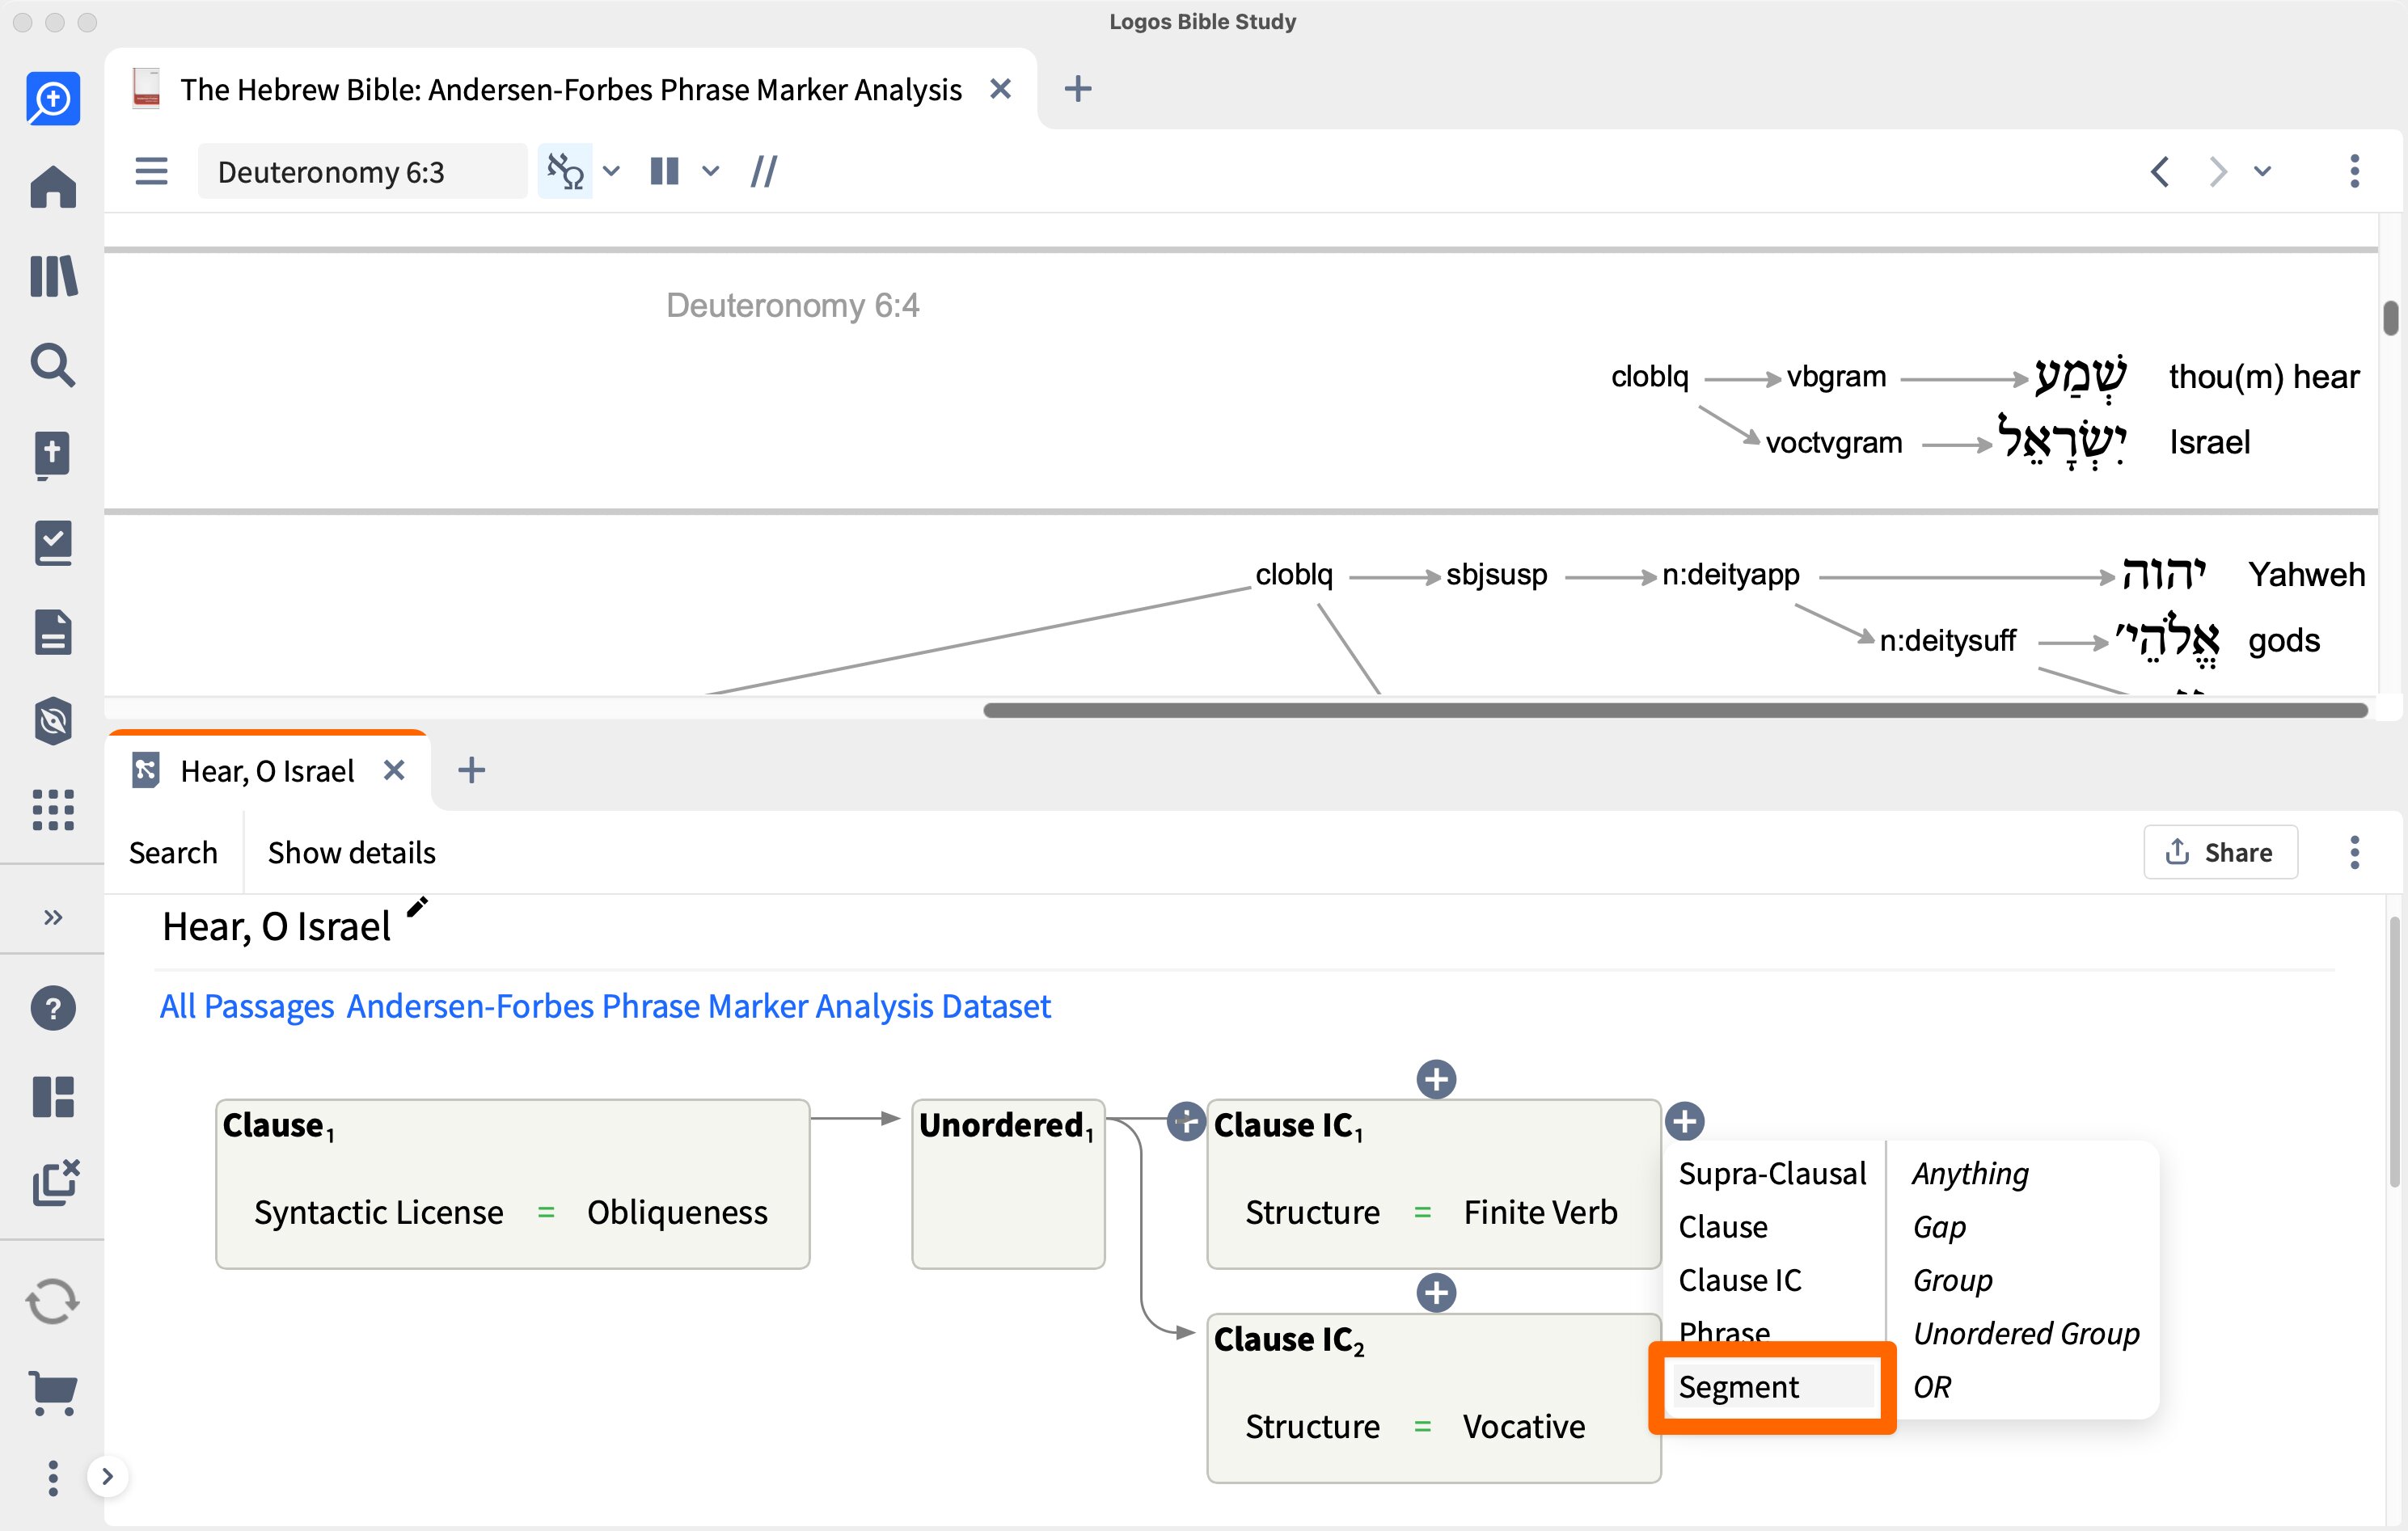Open the Home icon in the sidebar
Screen dimensions: 2408x1531
point(53,187)
